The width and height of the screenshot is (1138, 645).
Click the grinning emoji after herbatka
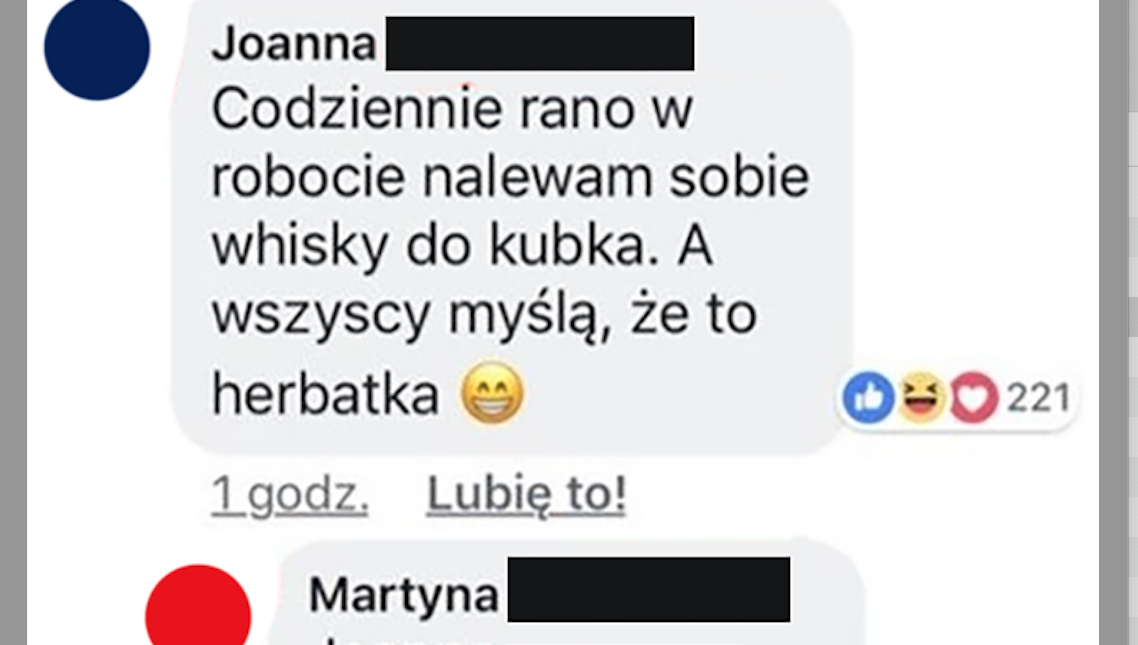(493, 393)
